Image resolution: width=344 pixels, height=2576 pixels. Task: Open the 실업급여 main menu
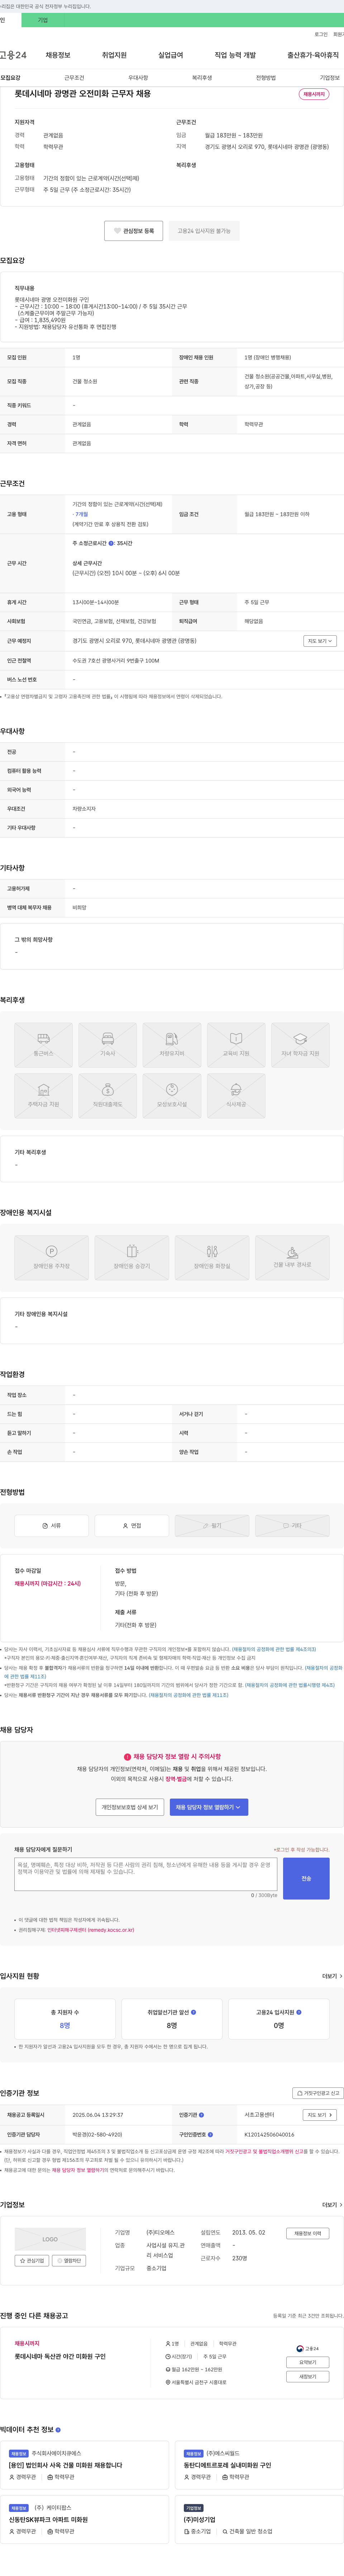[x=171, y=55]
